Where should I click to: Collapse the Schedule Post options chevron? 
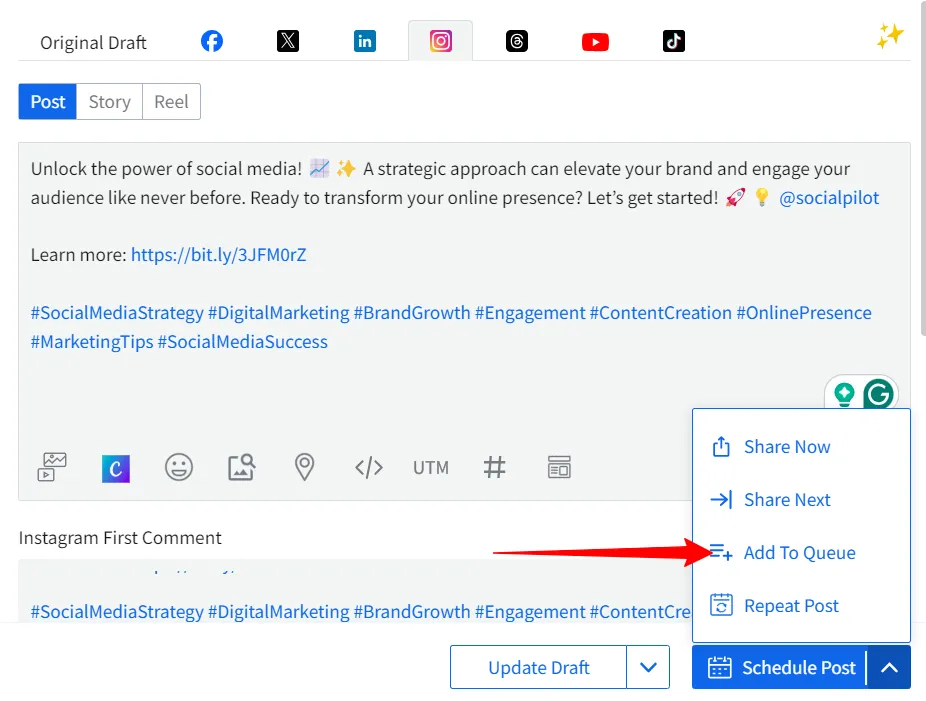(x=889, y=667)
